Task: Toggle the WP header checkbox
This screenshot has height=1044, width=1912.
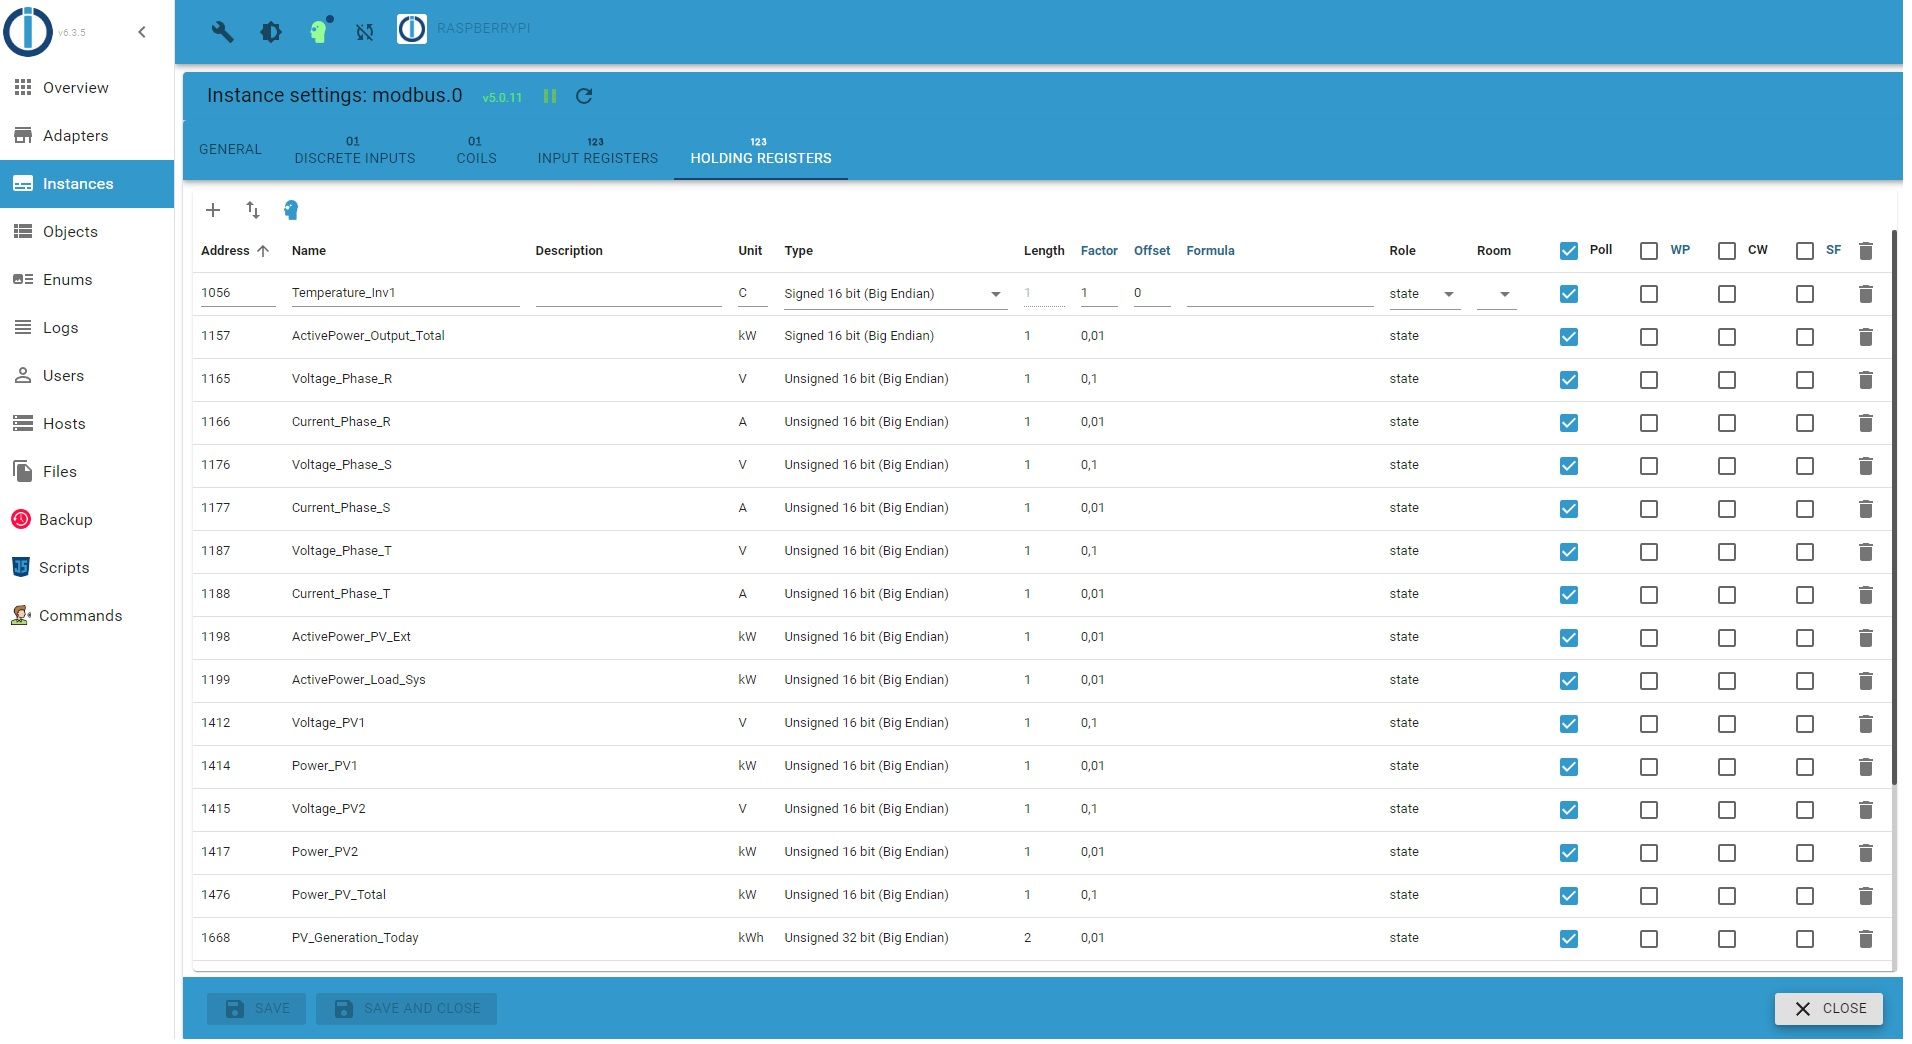Action: click(x=1649, y=251)
